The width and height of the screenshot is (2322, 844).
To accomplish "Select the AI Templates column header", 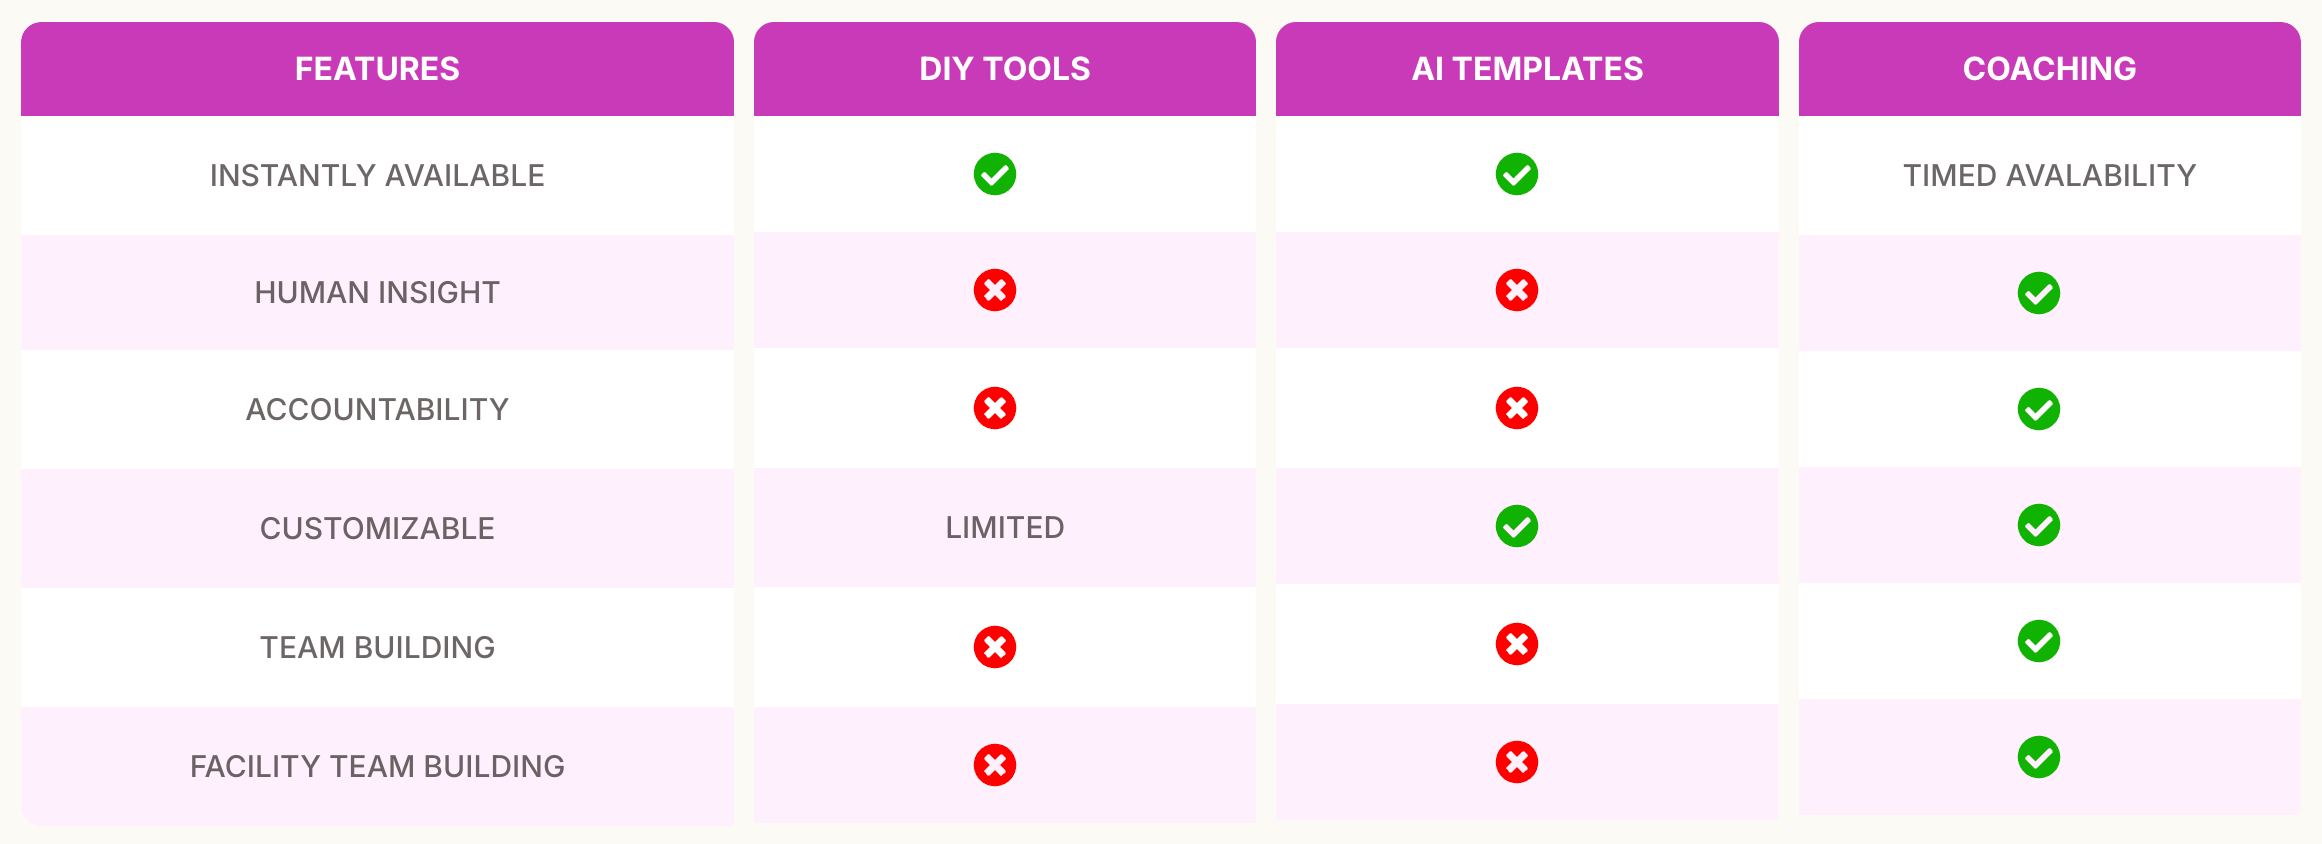I will (x=1527, y=69).
